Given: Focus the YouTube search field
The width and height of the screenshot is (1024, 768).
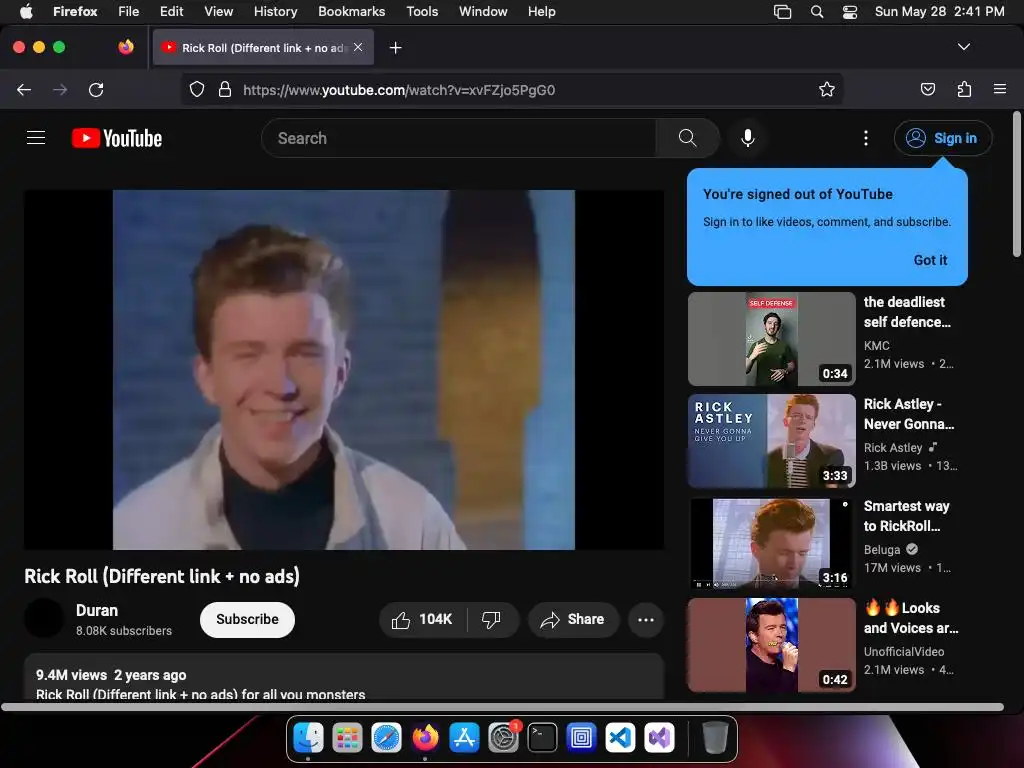Looking at the screenshot, I should tap(458, 138).
